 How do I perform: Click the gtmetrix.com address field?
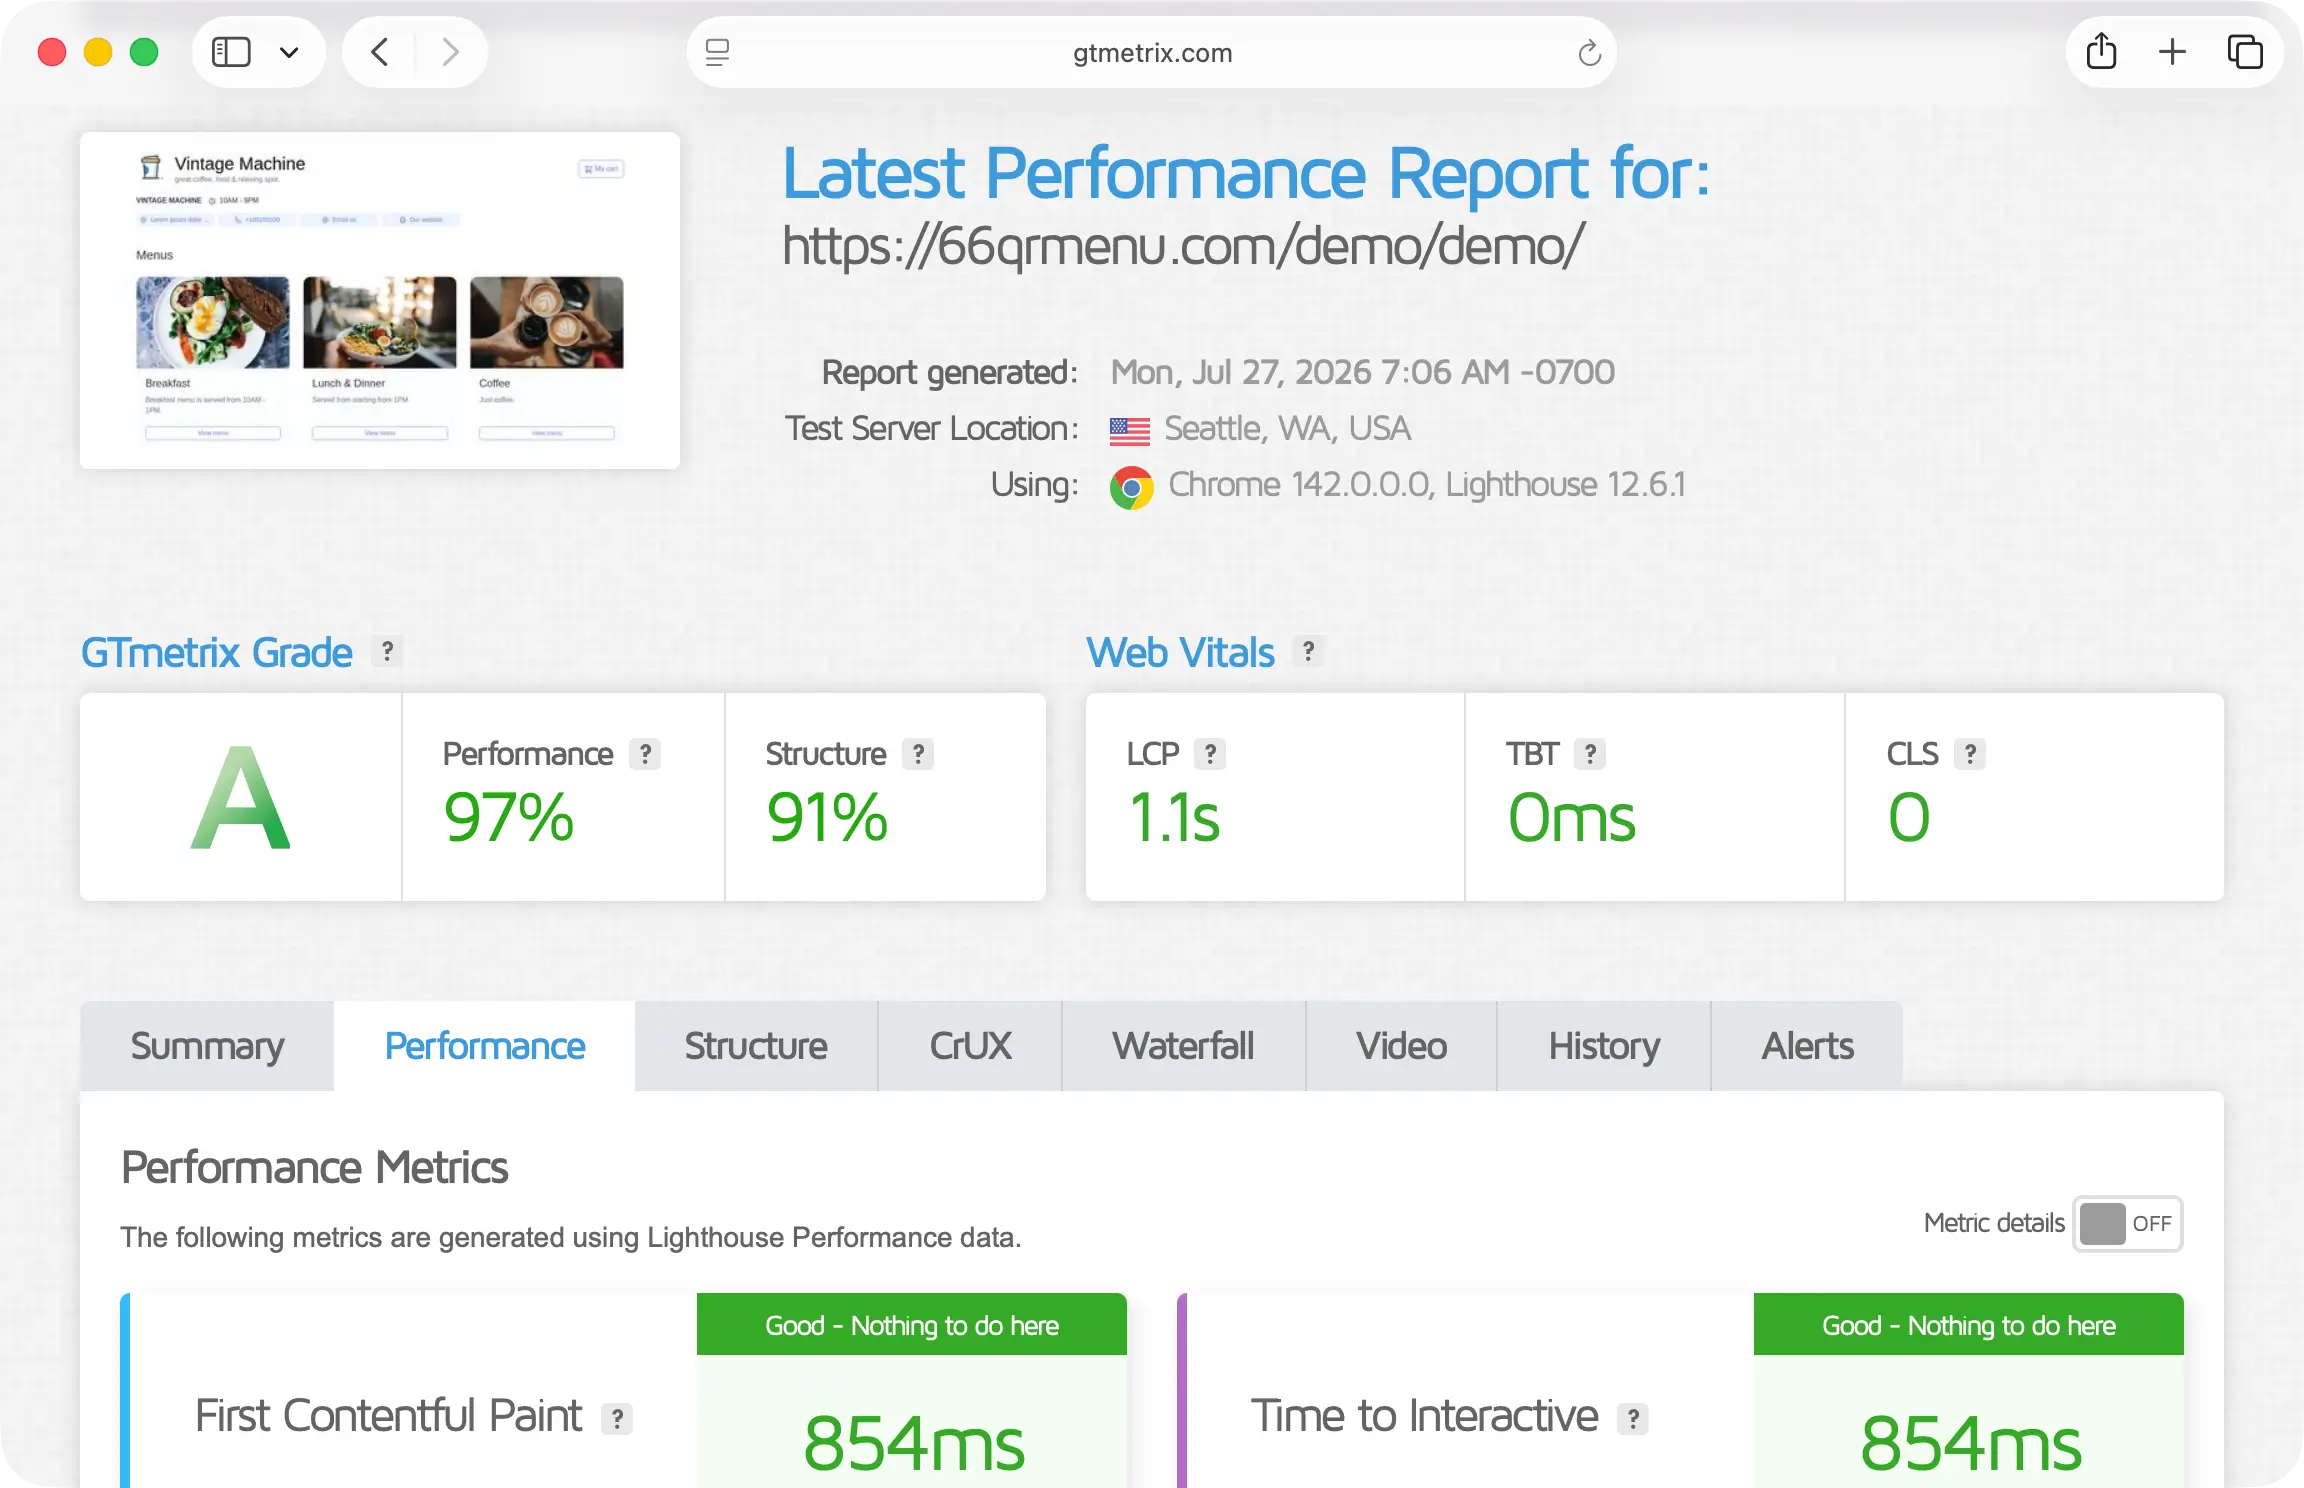pyautogui.click(x=1151, y=52)
